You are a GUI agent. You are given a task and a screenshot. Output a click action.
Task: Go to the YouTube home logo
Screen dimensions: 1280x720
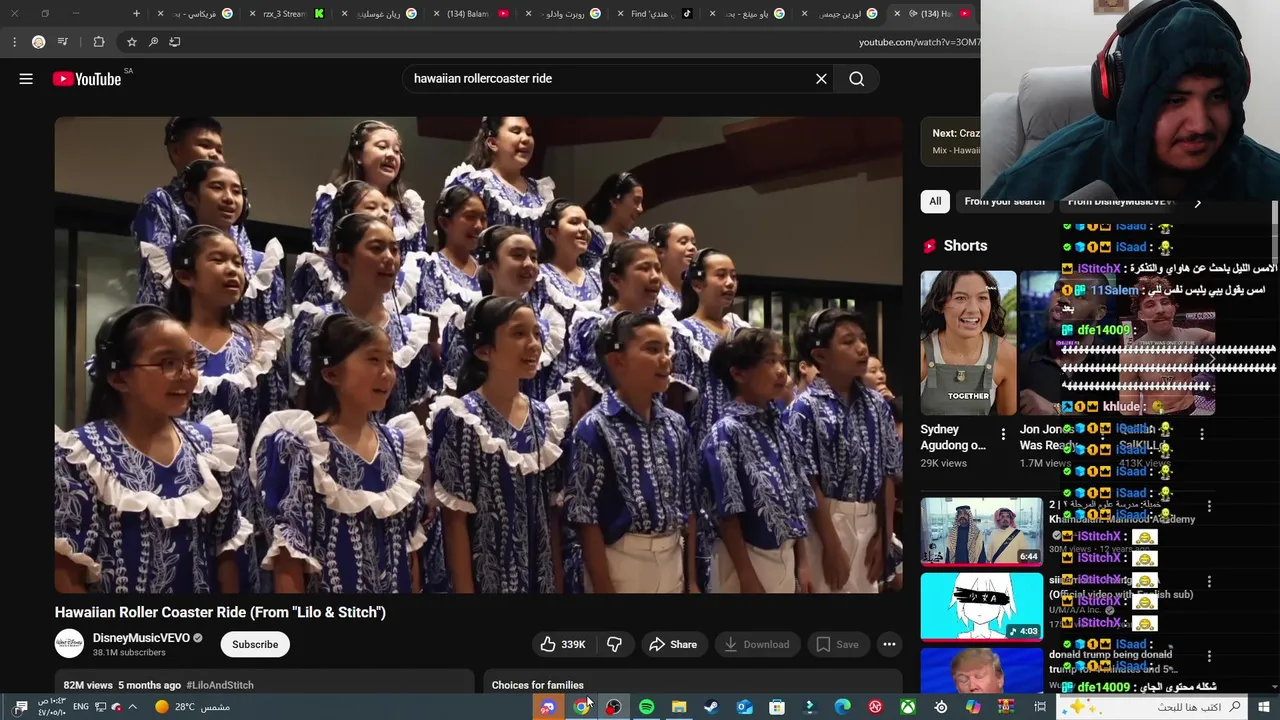click(x=87, y=79)
